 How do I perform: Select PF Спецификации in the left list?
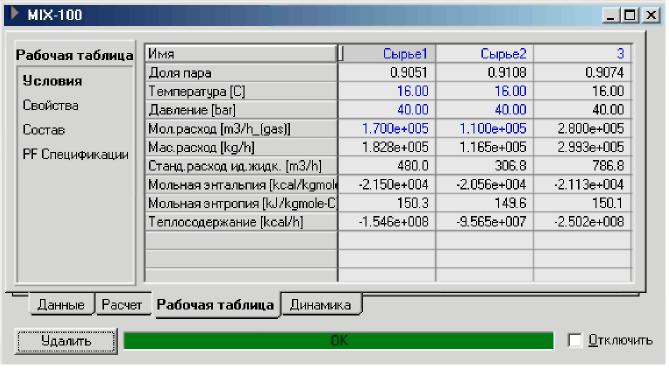coord(76,154)
